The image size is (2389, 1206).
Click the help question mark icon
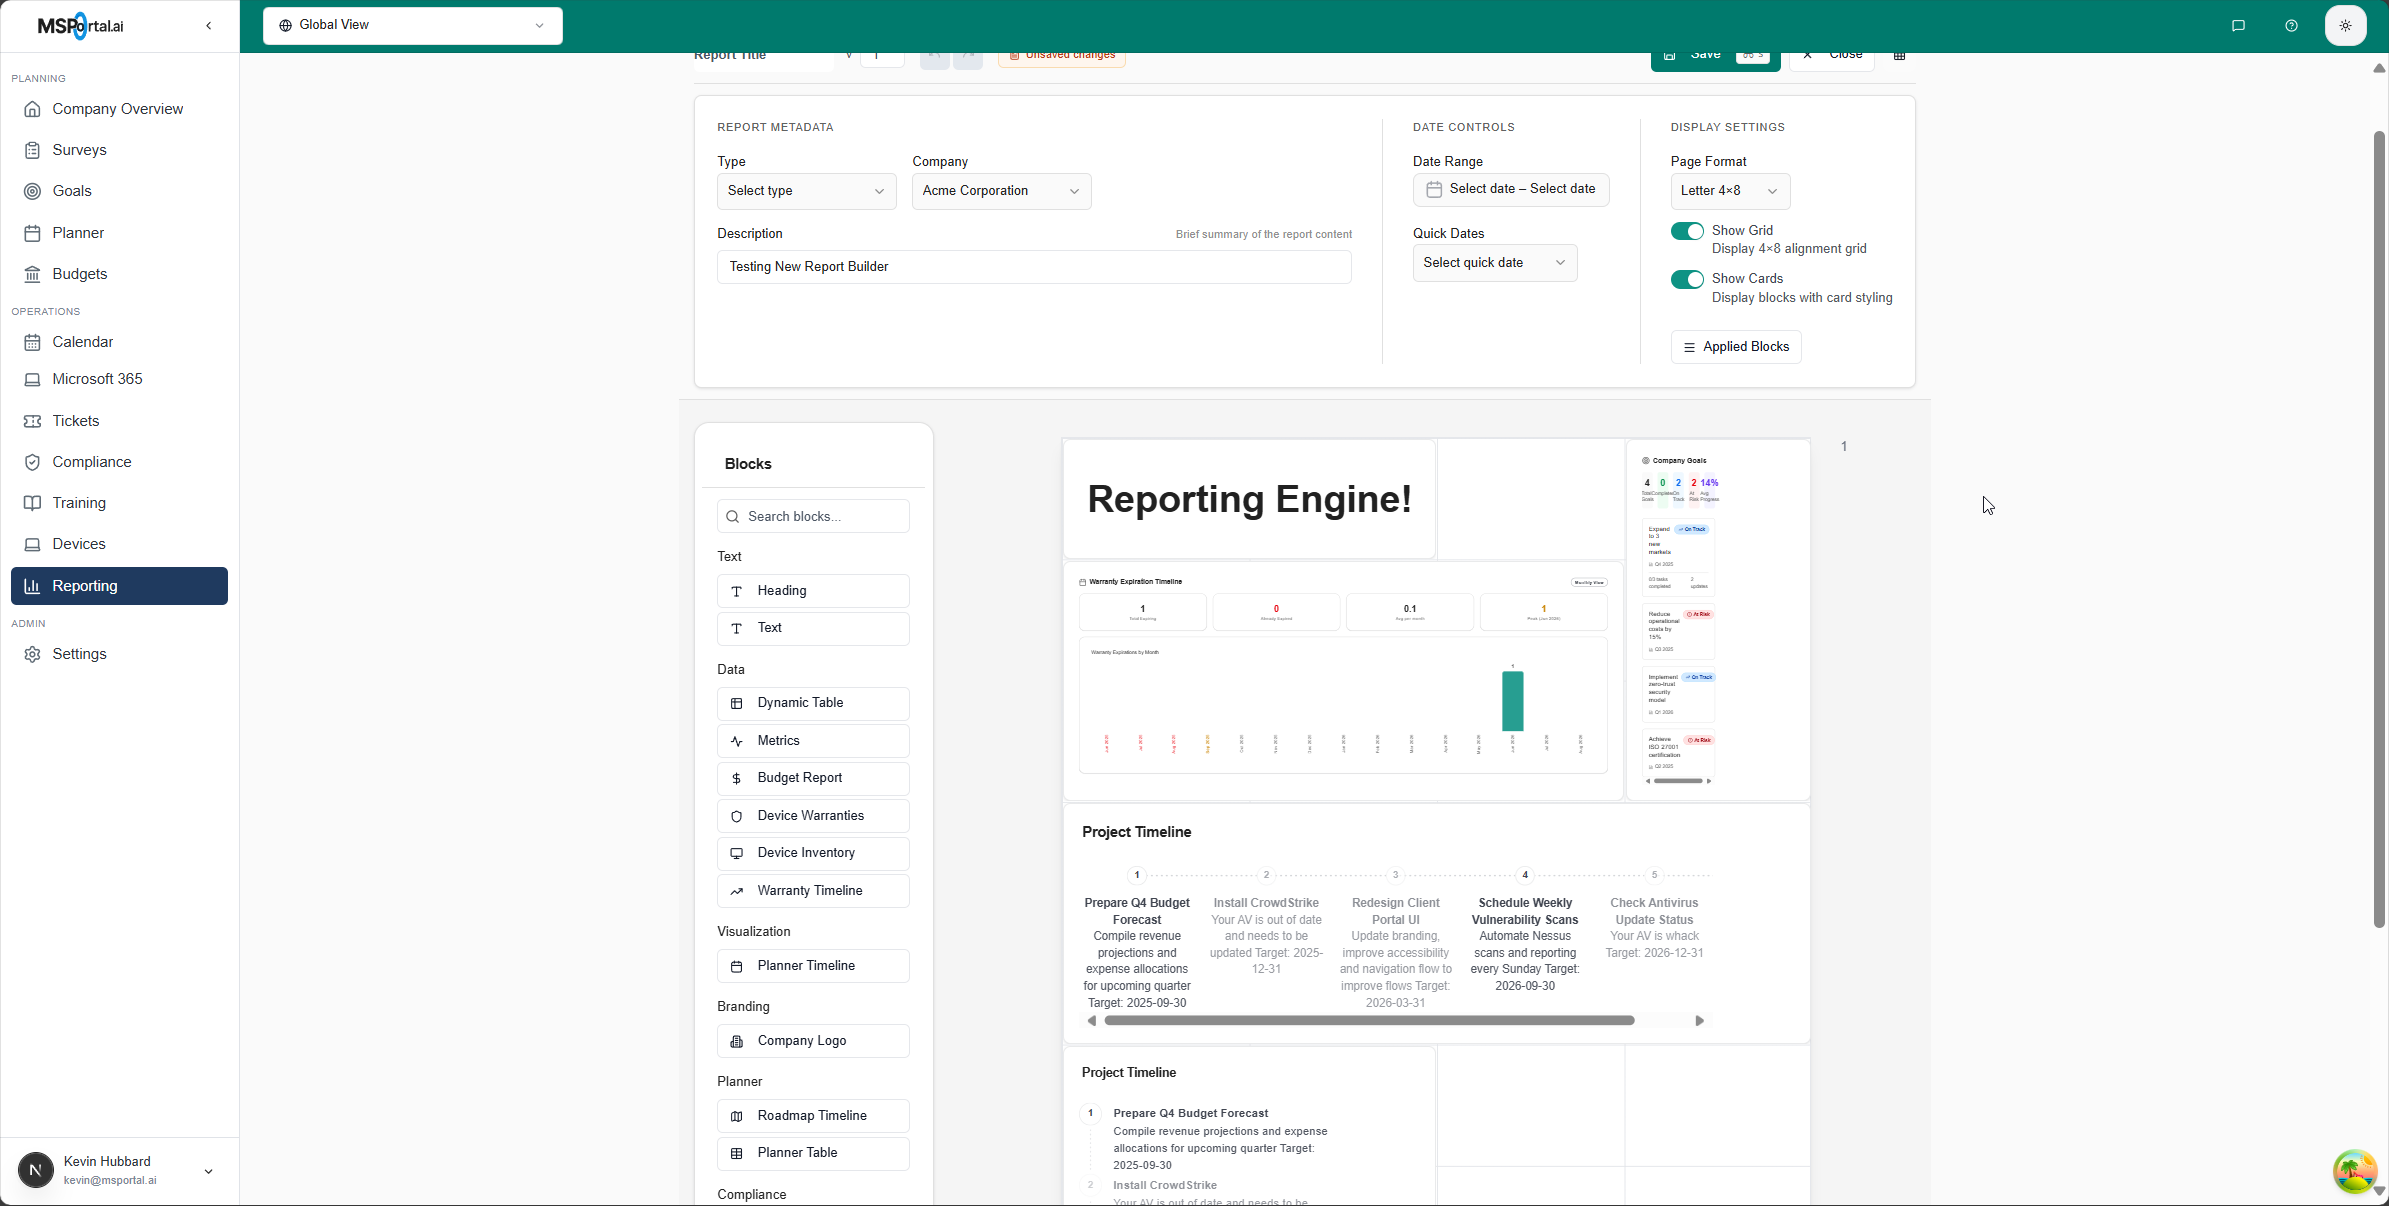point(2291,26)
